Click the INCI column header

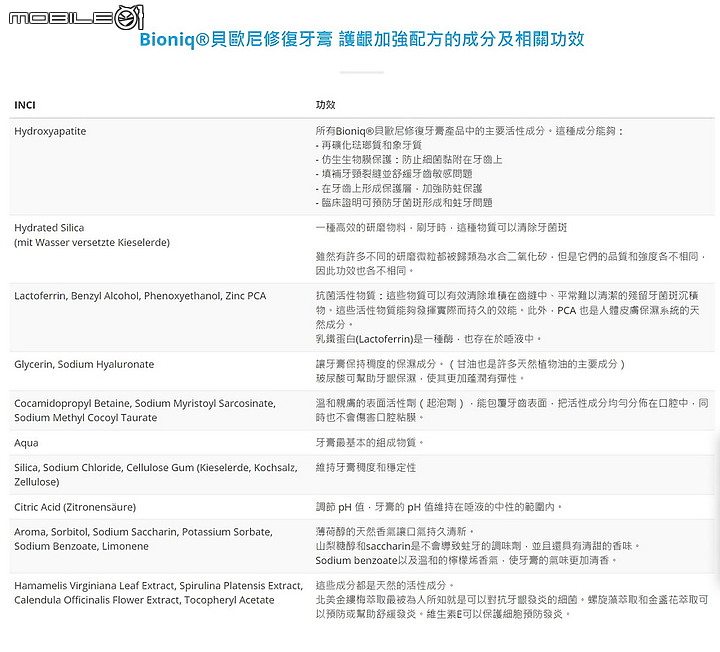pos(25,105)
